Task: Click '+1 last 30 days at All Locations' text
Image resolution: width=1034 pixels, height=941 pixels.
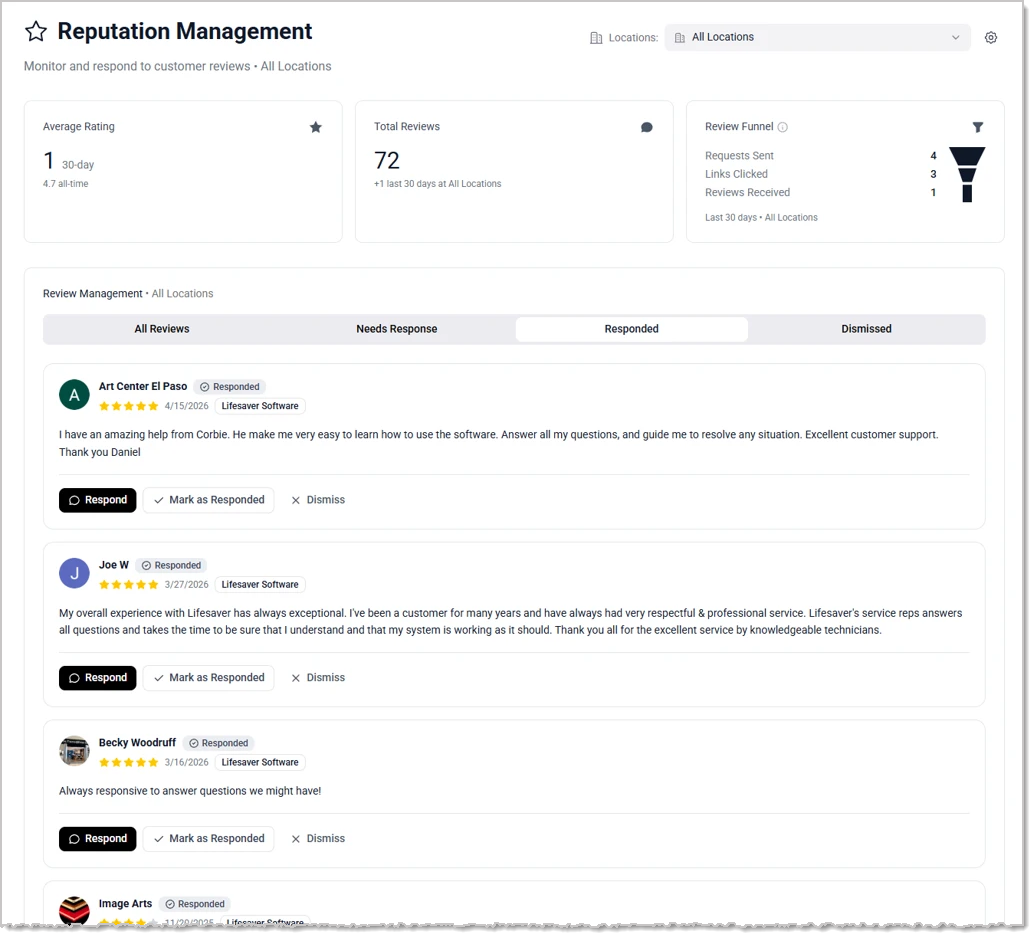Action: (x=440, y=185)
